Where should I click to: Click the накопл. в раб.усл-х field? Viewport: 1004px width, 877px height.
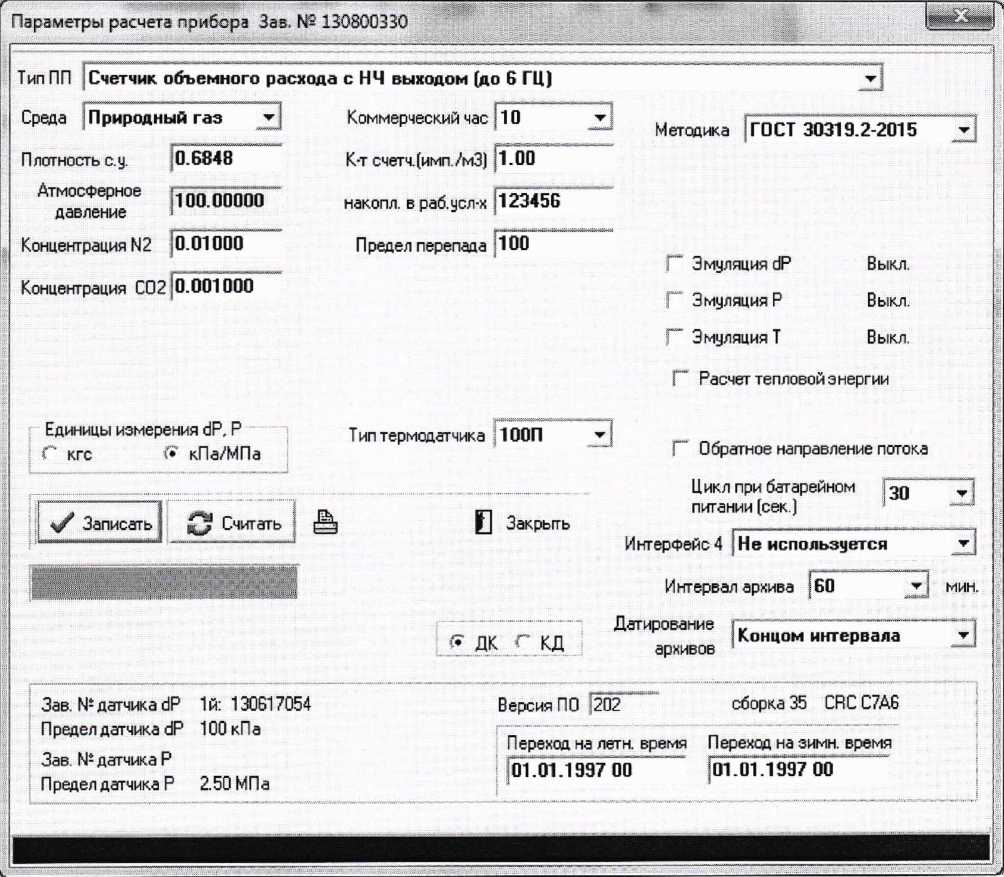click(554, 201)
